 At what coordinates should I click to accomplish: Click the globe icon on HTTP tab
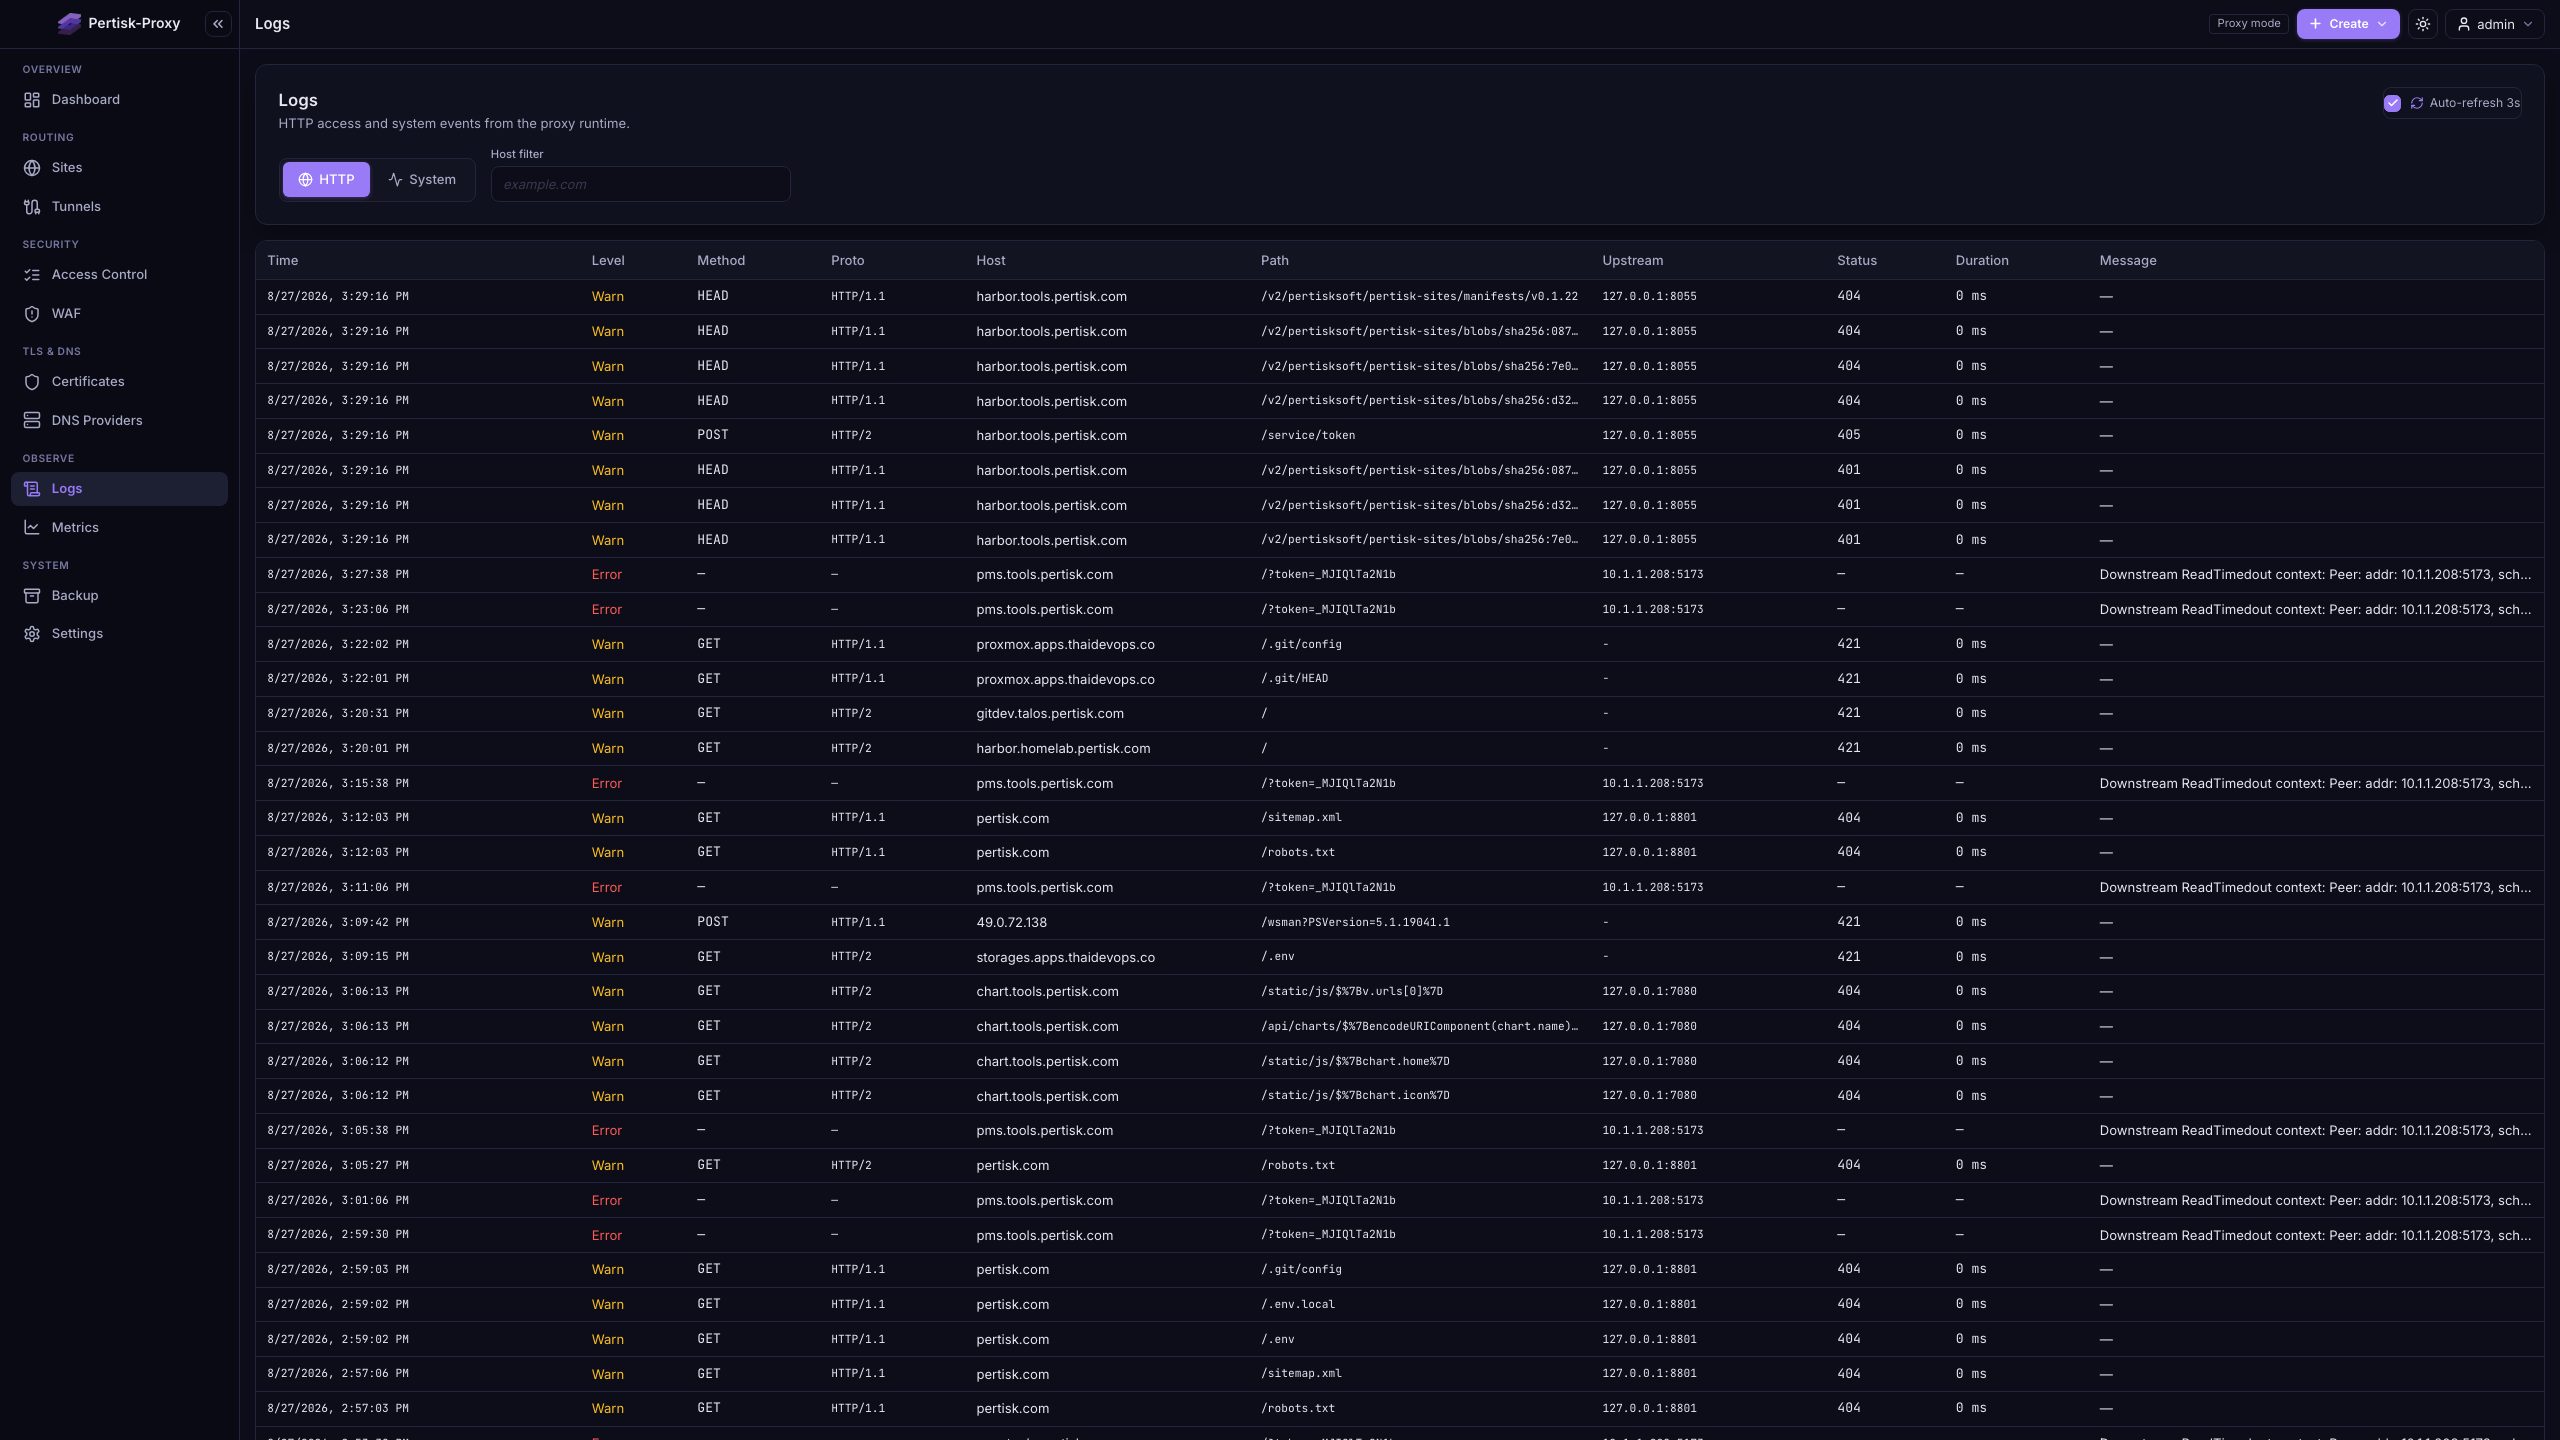point(306,180)
